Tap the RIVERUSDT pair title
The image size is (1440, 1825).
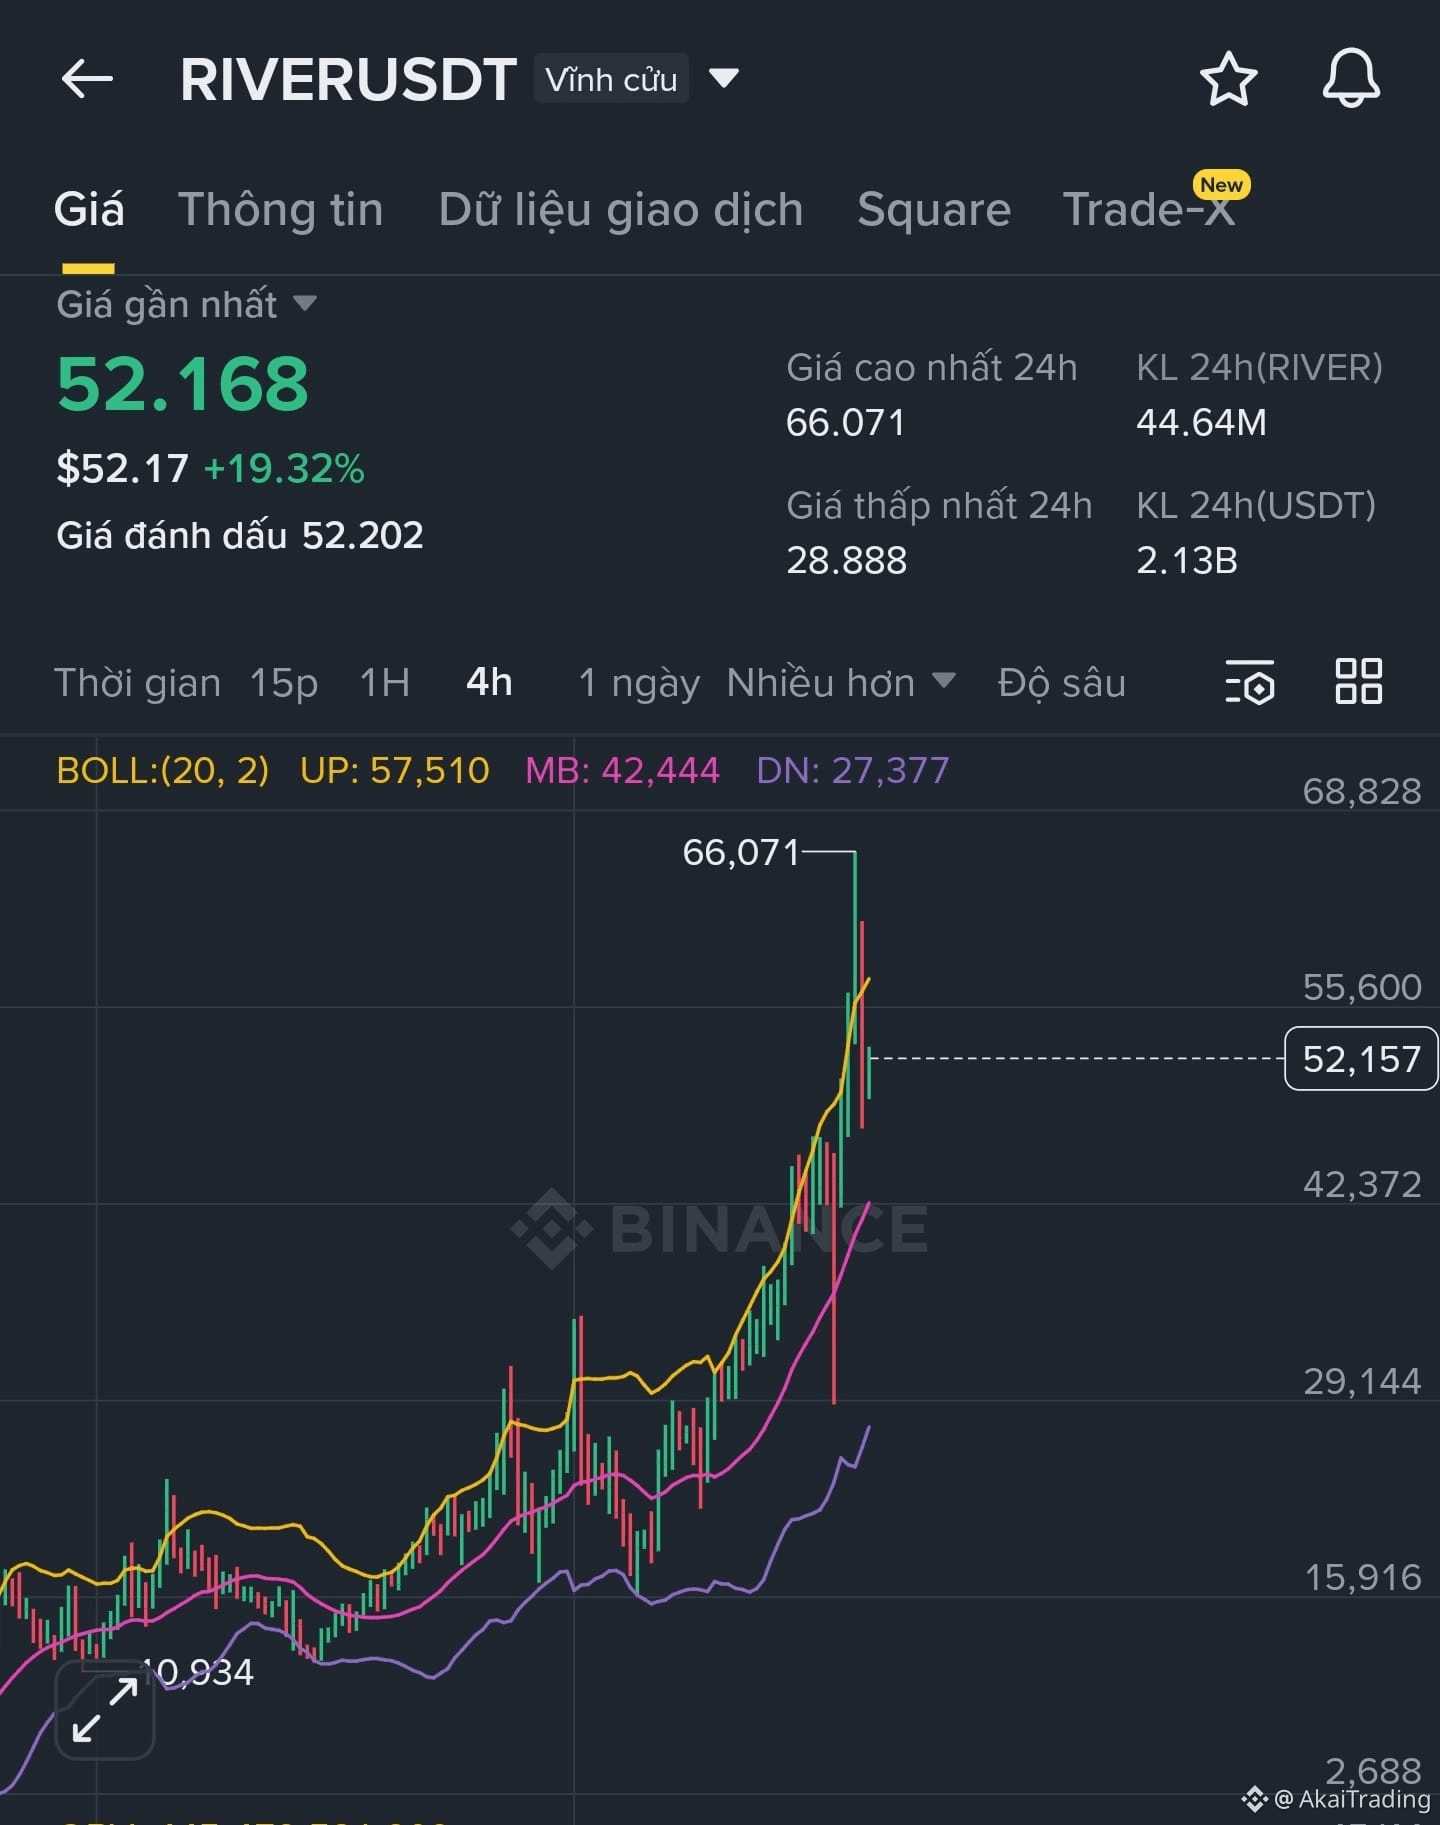(349, 79)
